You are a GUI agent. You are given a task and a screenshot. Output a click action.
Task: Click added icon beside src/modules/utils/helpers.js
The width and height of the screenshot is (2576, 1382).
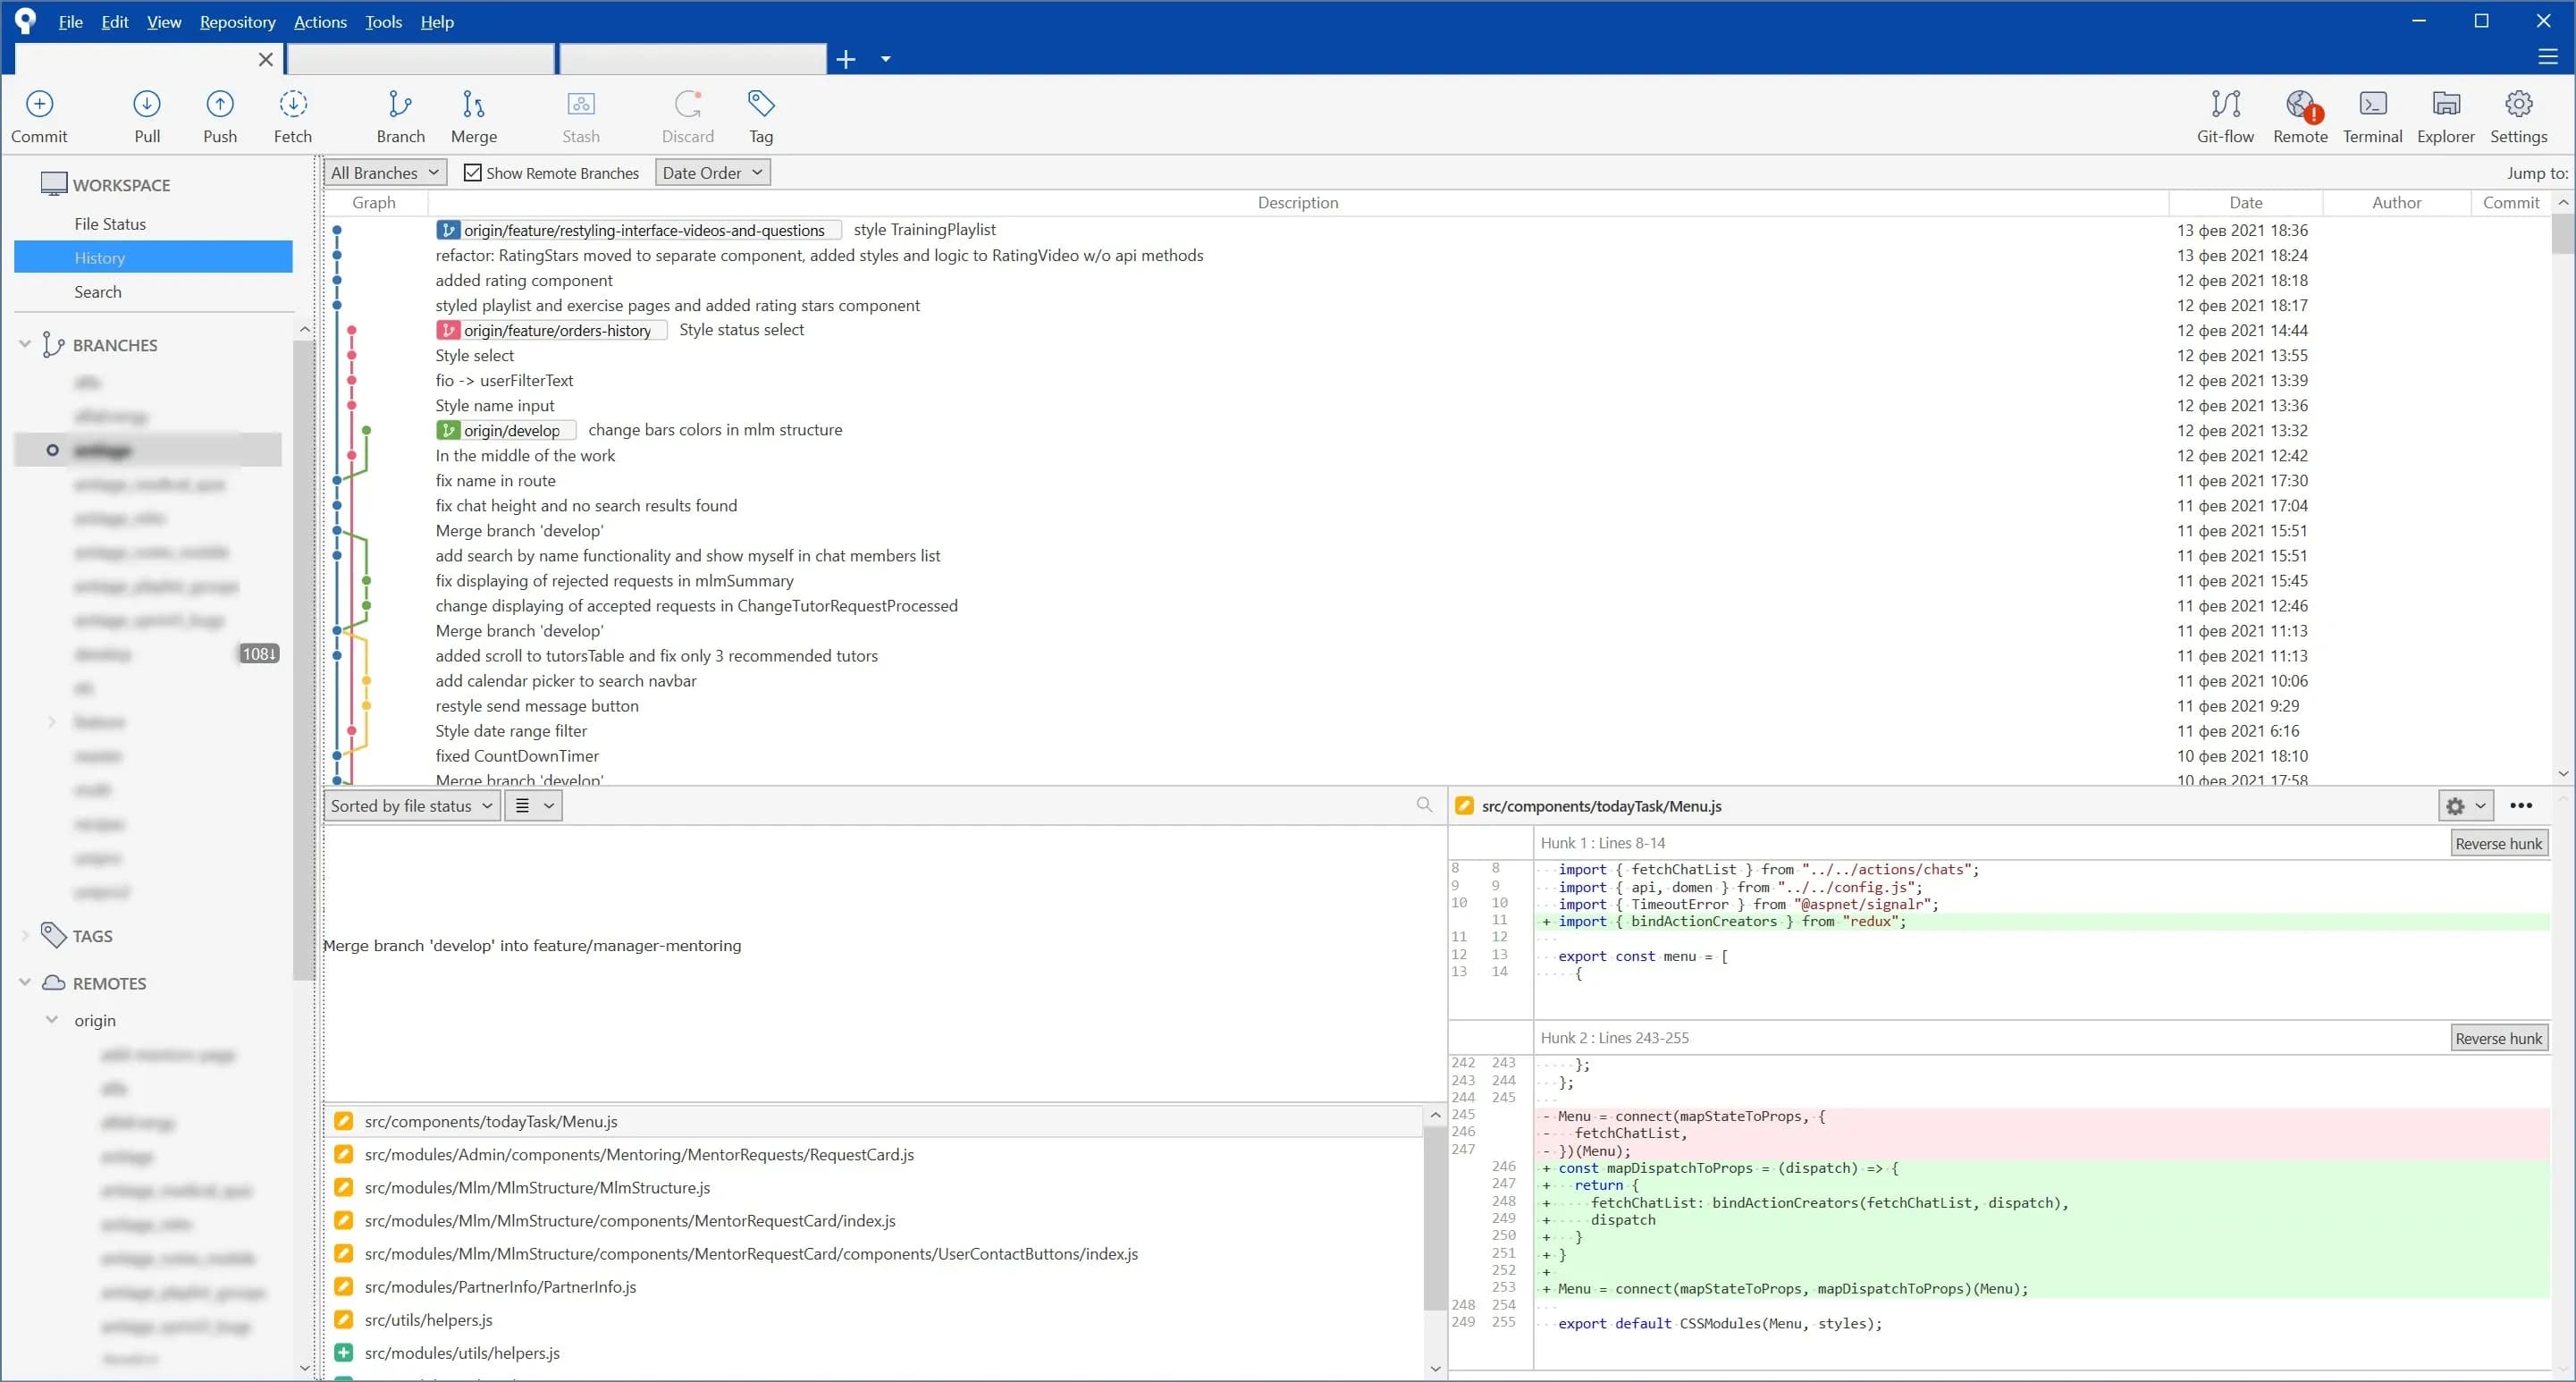click(x=343, y=1352)
